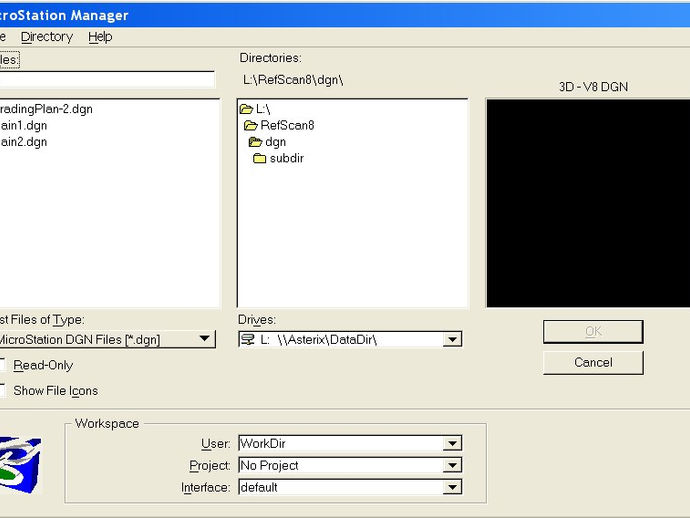Open the User workspace dropdown
This screenshot has height=518, width=690.
(452, 443)
